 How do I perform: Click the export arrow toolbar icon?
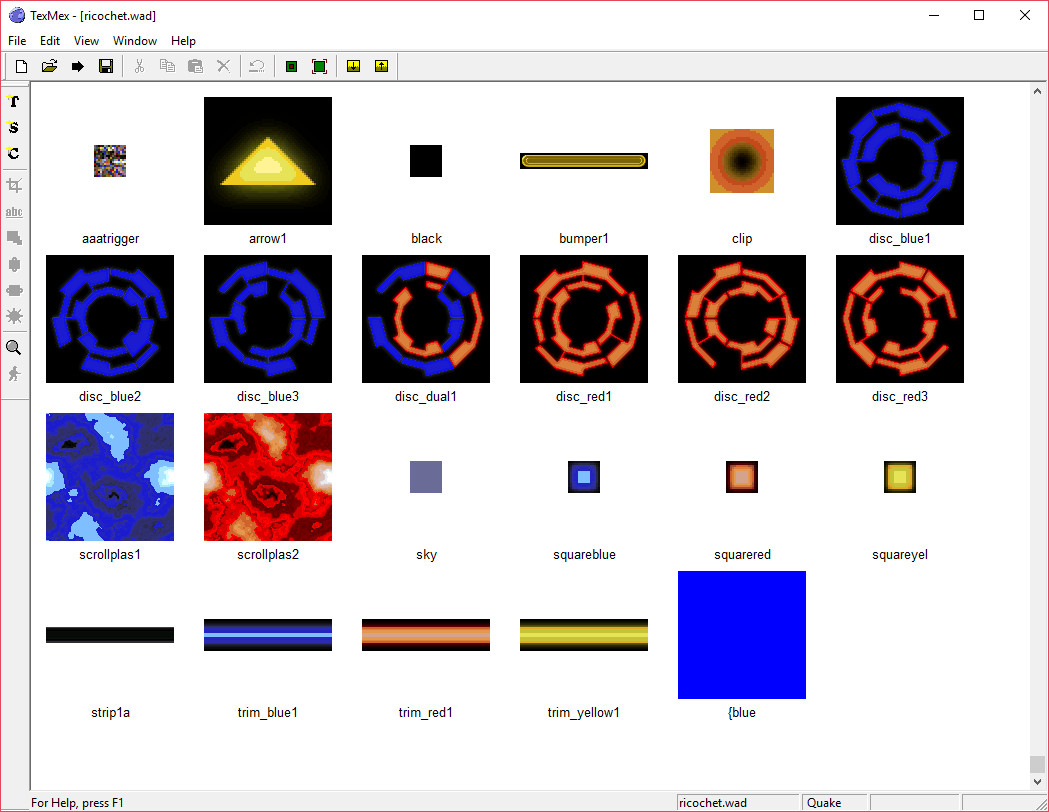[77, 65]
